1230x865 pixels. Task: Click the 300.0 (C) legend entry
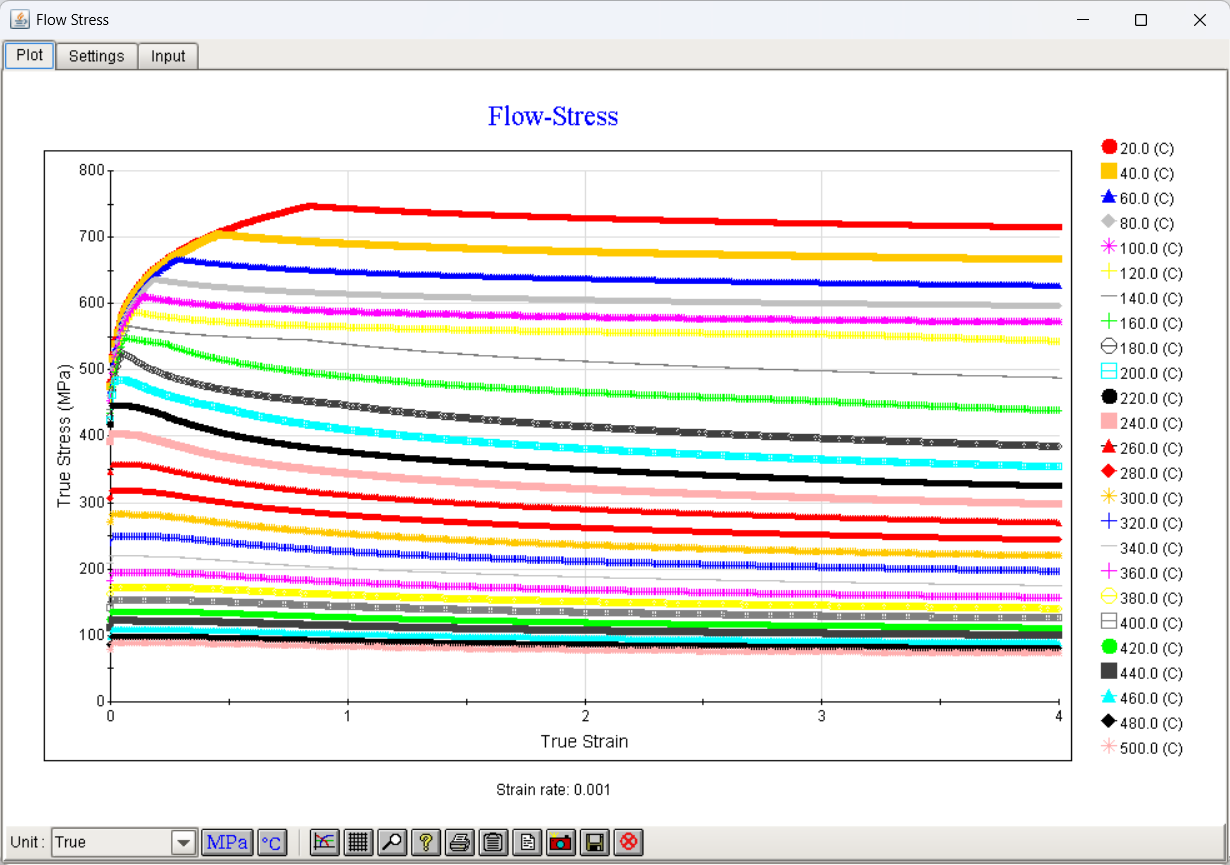(x=1142, y=498)
